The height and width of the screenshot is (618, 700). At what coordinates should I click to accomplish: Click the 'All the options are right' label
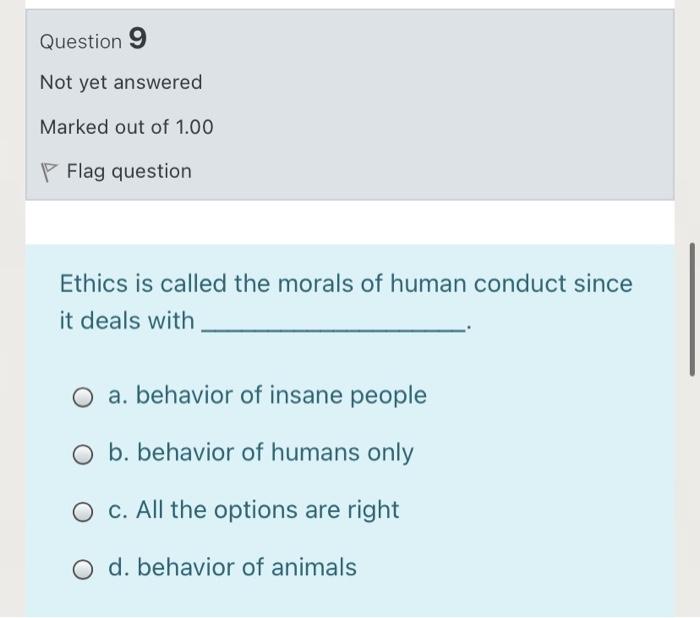coord(267,510)
